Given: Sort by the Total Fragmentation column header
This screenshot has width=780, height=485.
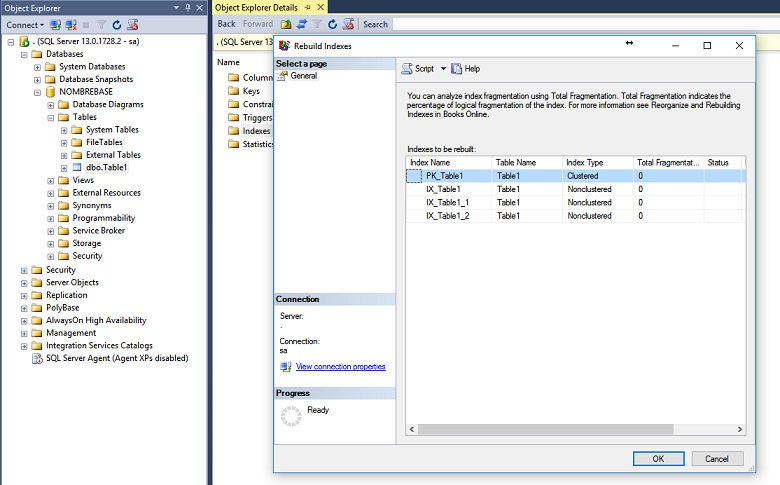Looking at the screenshot, I should pos(668,163).
